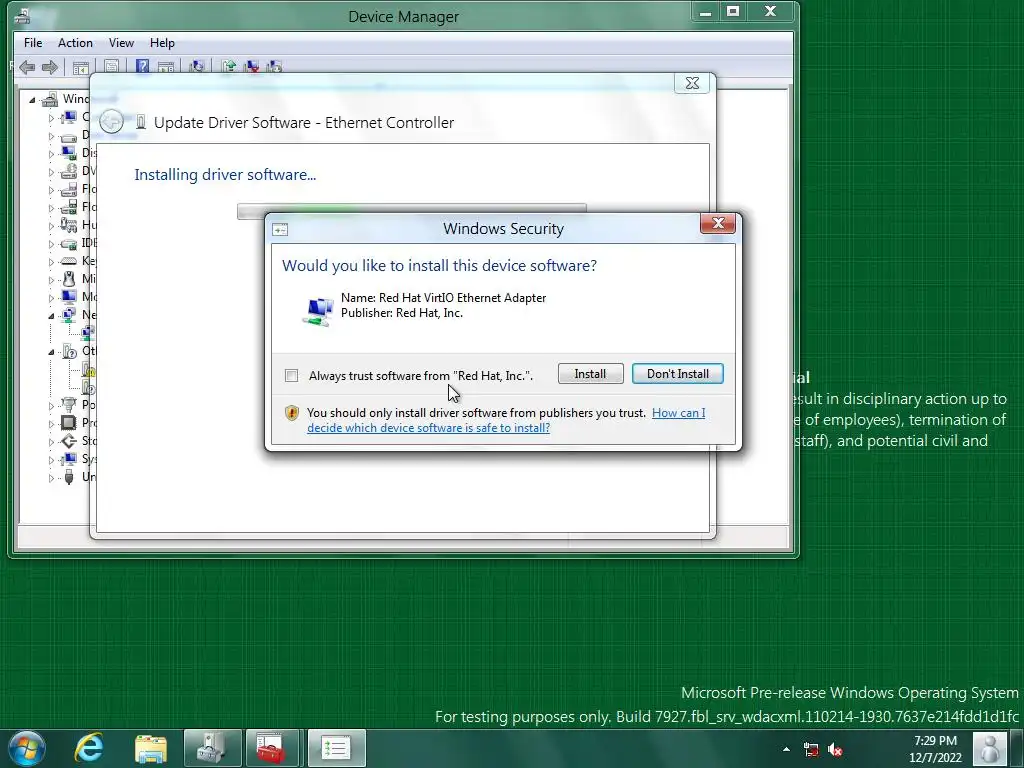Select the Monitors icon in device tree
1024x768 pixels.
pyautogui.click(x=69, y=297)
